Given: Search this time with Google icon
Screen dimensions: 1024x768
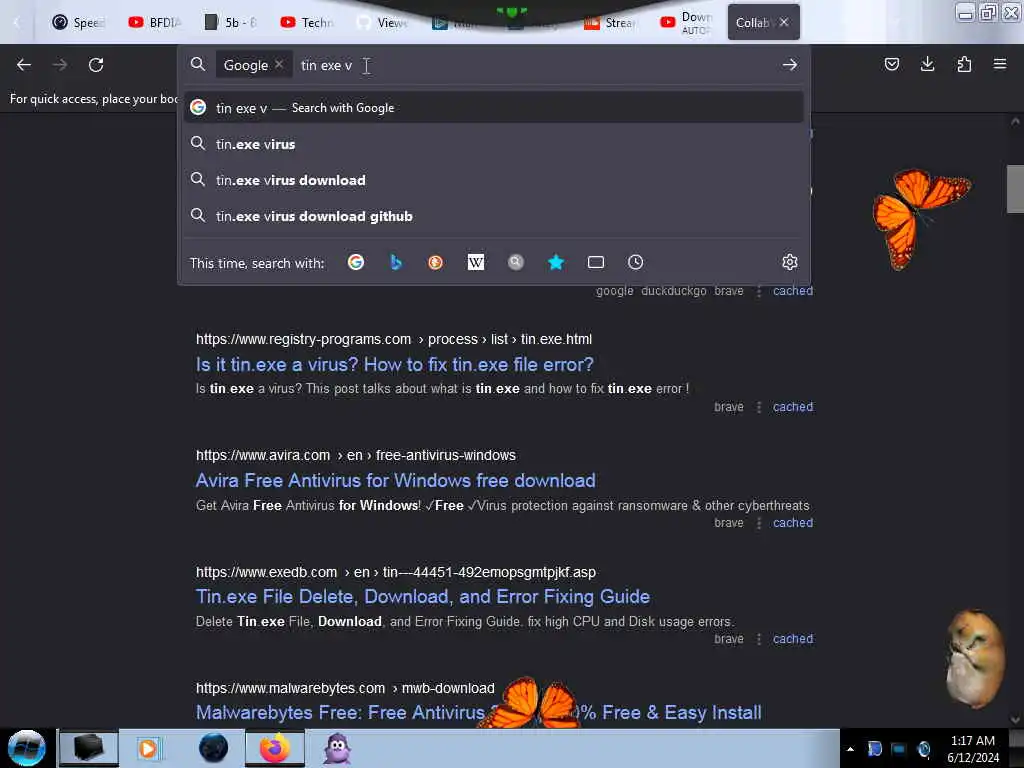Looking at the screenshot, I should click(x=356, y=263).
